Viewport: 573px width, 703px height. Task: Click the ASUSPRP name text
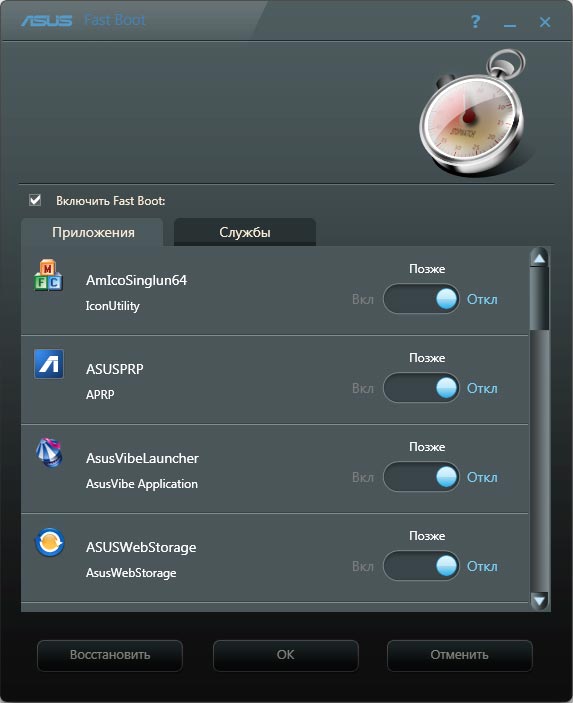click(x=115, y=369)
